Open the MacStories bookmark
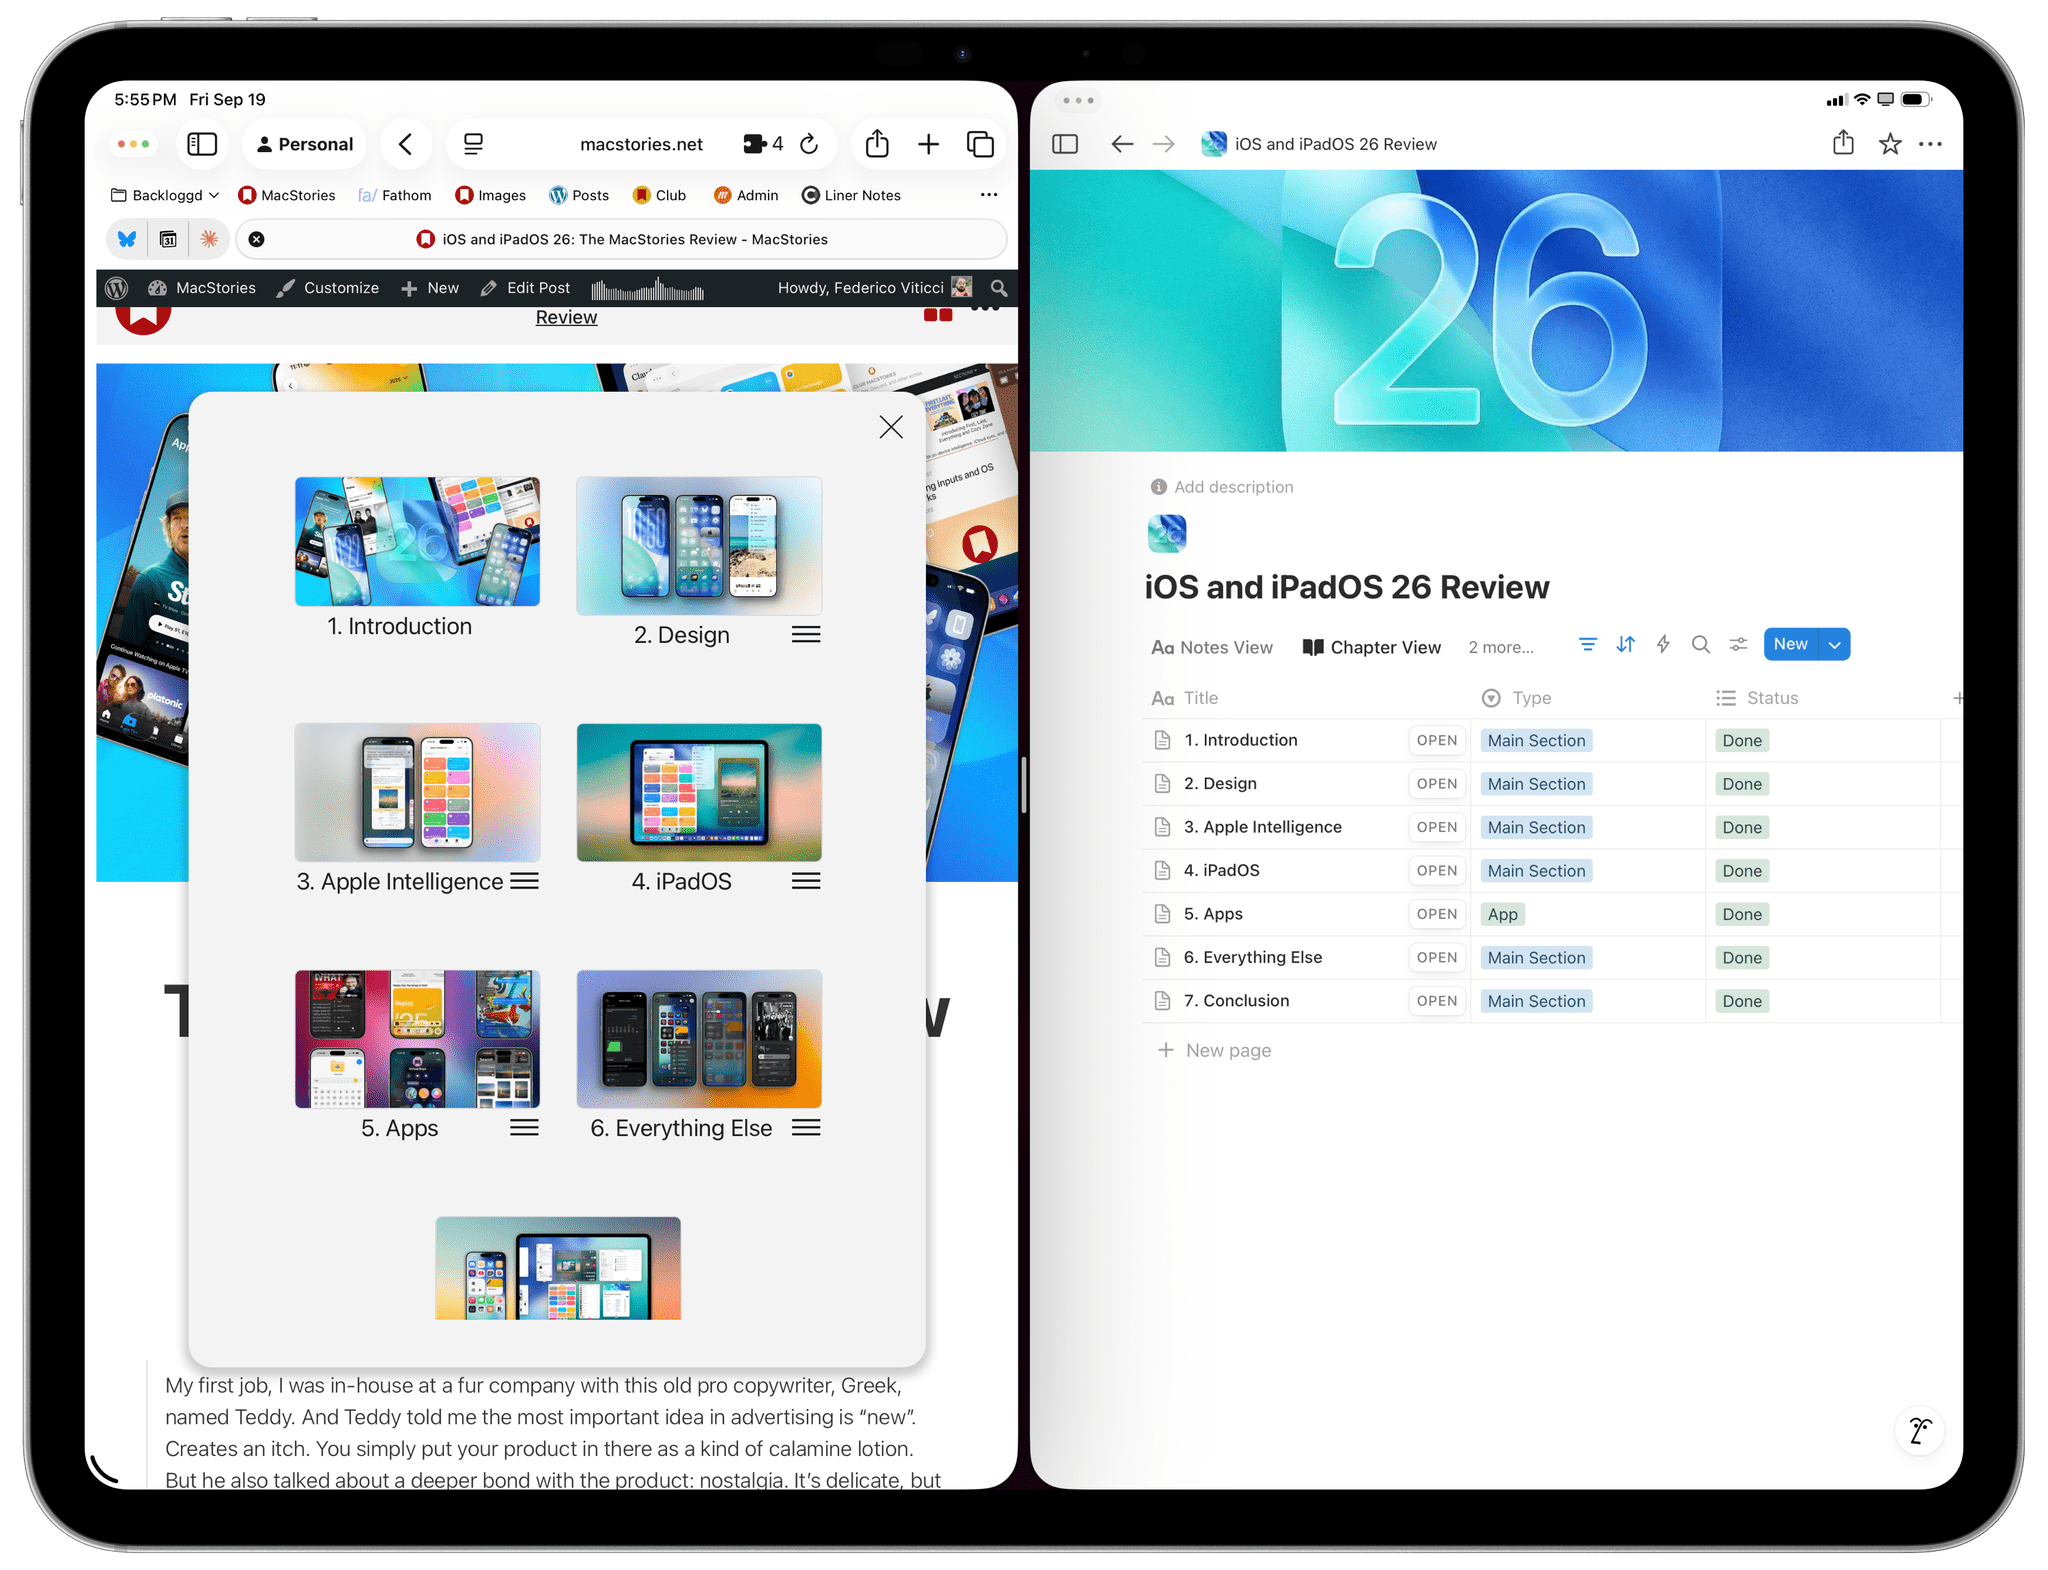This screenshot has width=2048, height=1570. (x=287, y=195)
